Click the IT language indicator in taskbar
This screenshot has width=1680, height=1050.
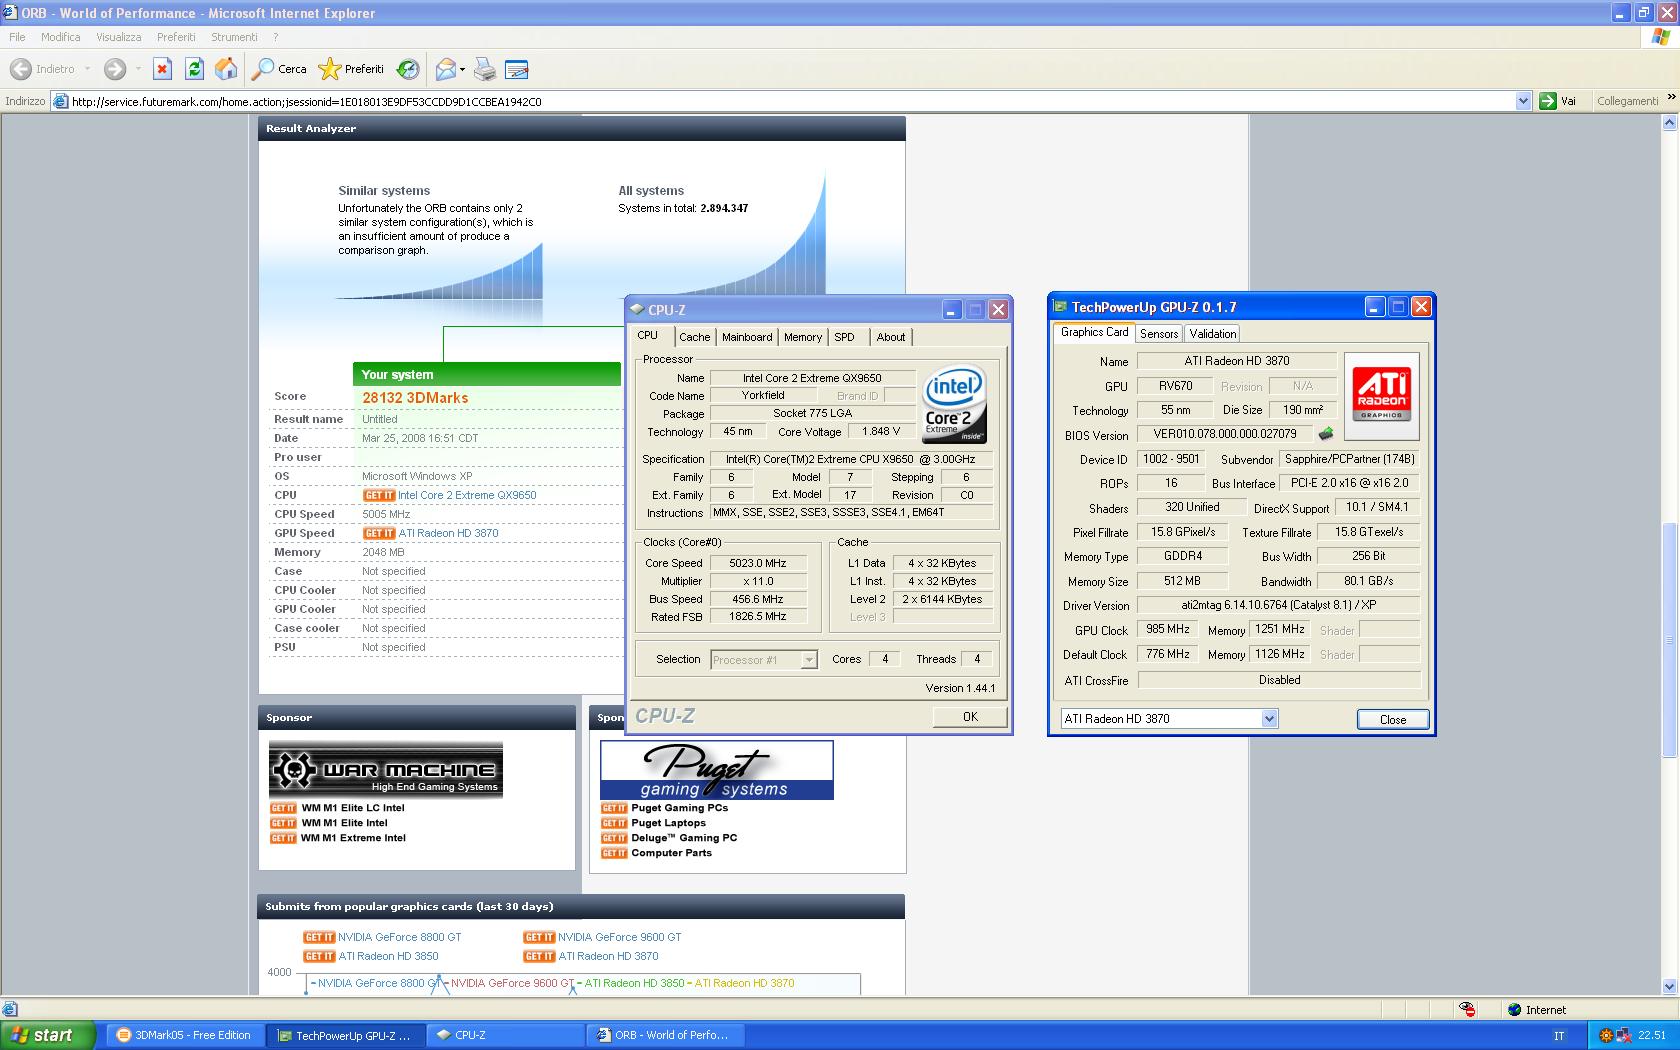coord(1559,1035)
